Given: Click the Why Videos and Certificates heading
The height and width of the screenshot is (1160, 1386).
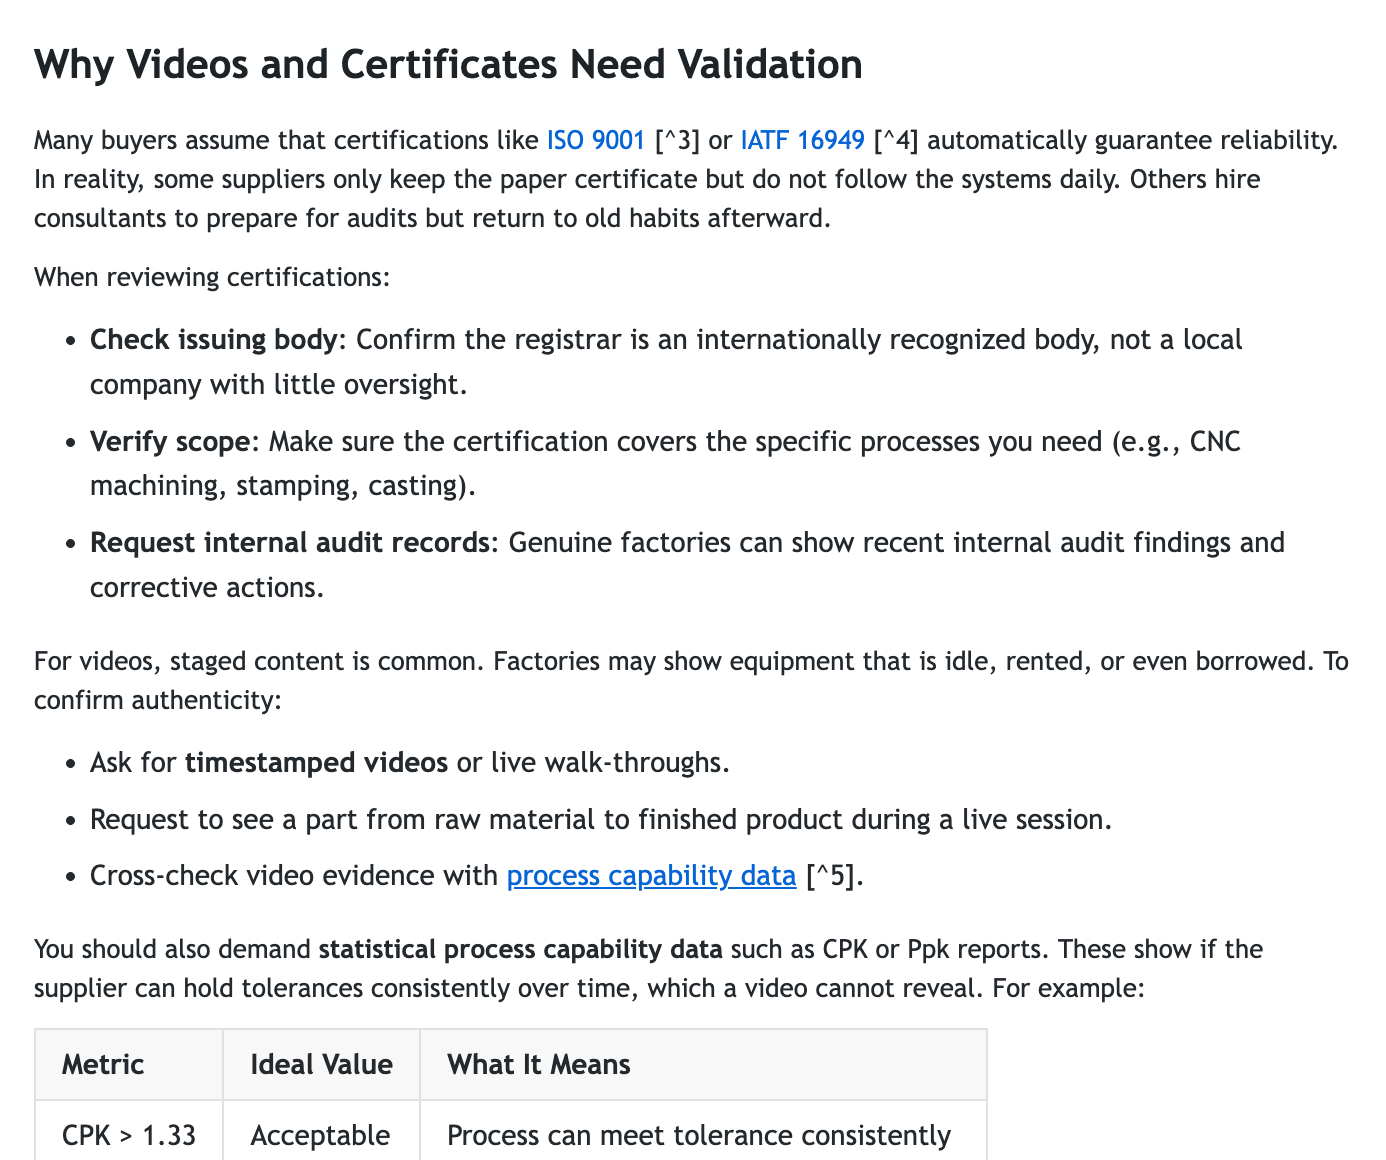Looking at the screenshot, I should 448,65.
